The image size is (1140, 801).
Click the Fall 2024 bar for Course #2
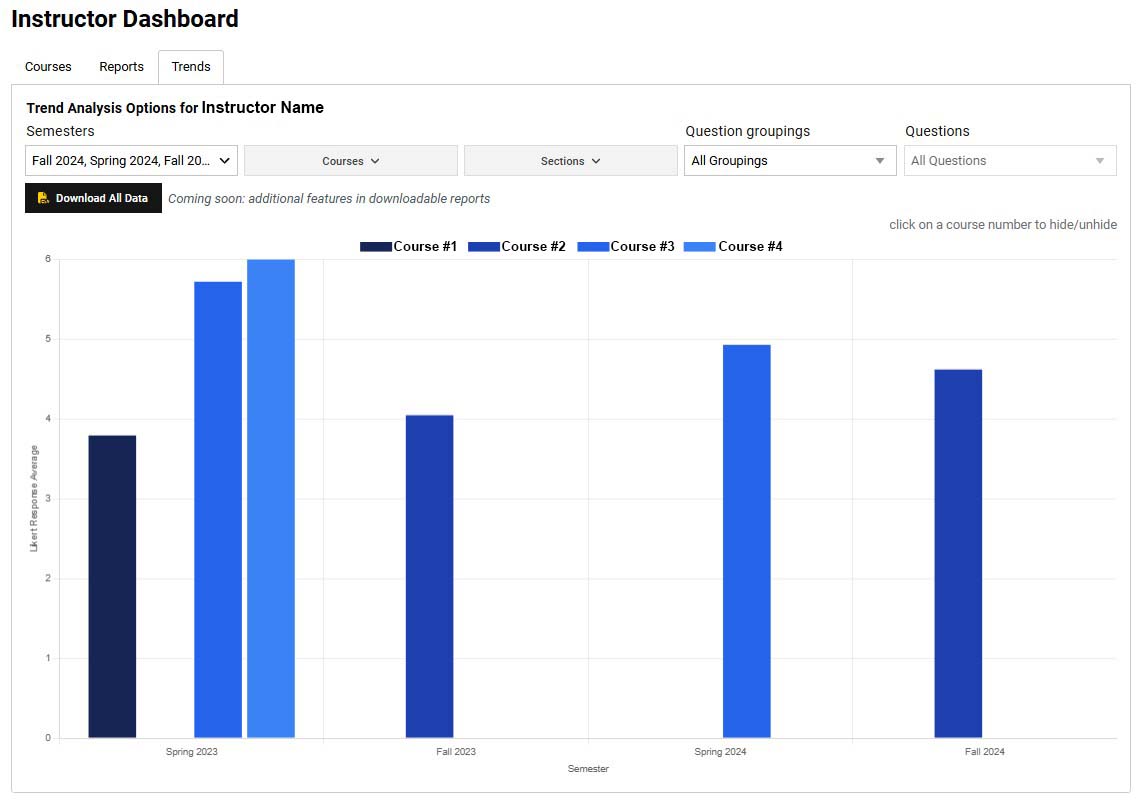[x=958, y=550]
